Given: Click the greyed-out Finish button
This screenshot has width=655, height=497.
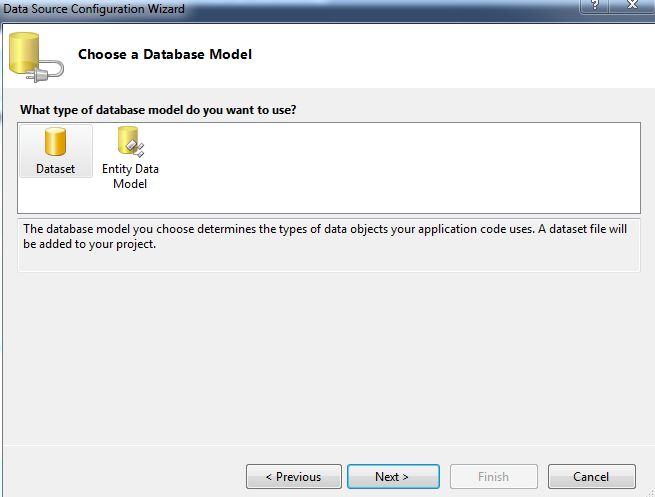Looking at the screenshot, I should point(493,477).
